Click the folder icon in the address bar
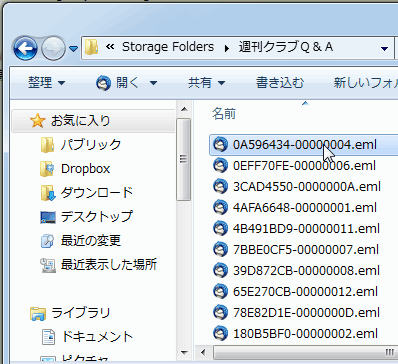Viewport: 398px width, 364px height. [91, 47]
